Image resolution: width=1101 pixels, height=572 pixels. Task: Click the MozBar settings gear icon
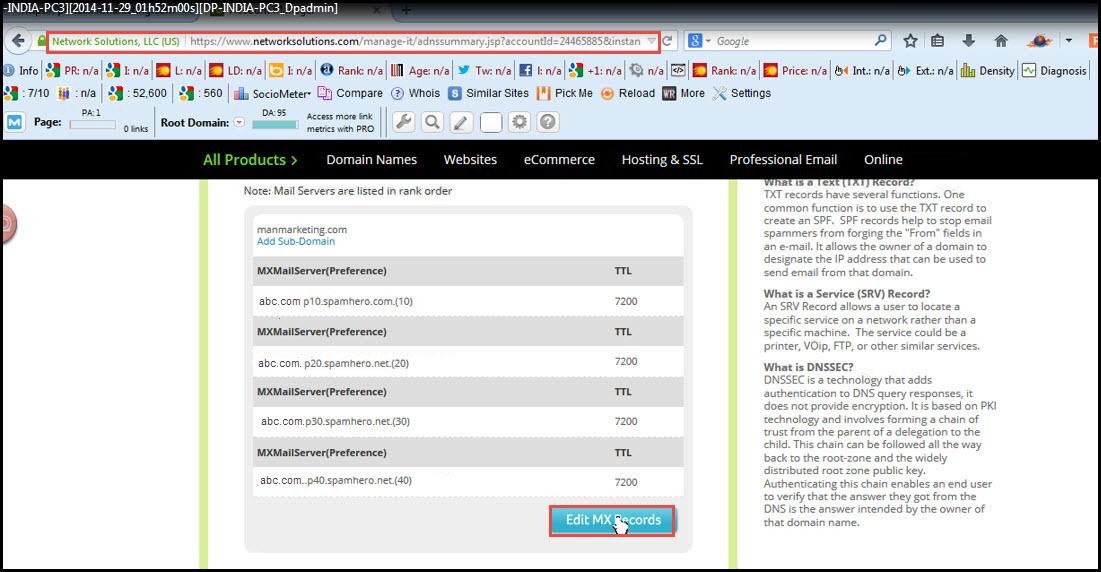[519, 122]
